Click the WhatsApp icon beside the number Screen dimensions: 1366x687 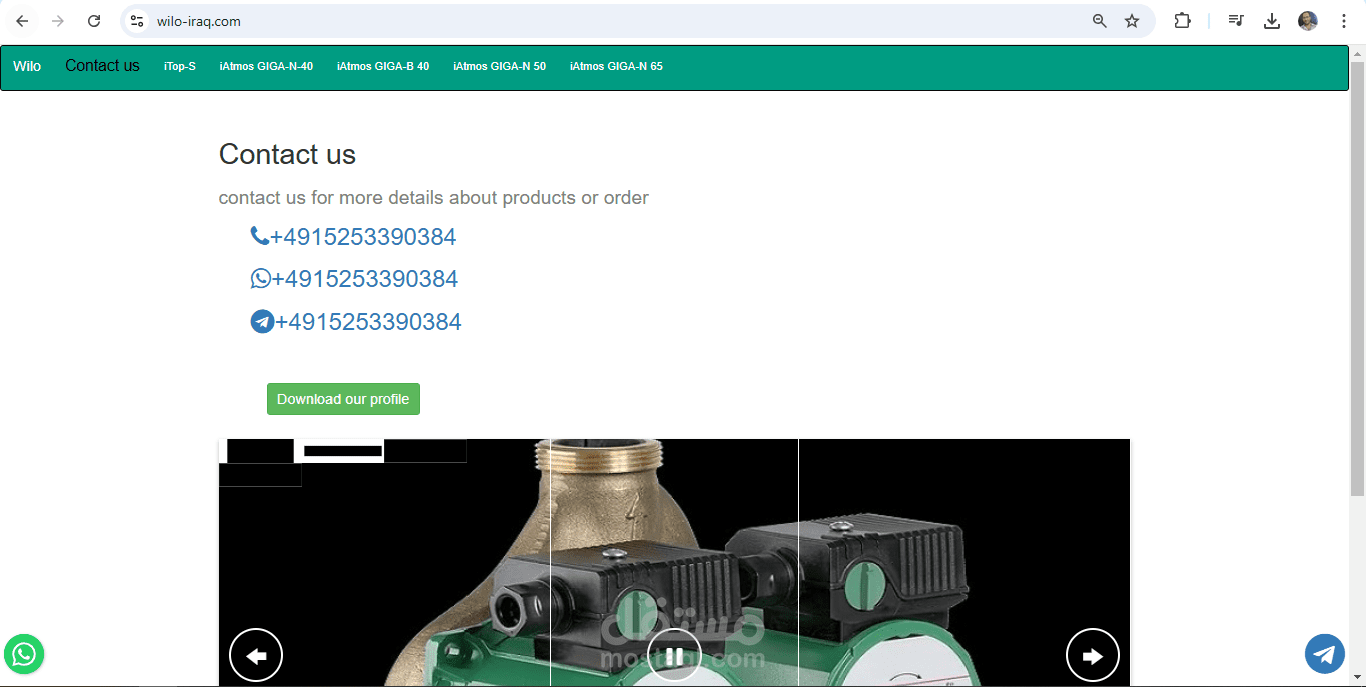[260, 279]
